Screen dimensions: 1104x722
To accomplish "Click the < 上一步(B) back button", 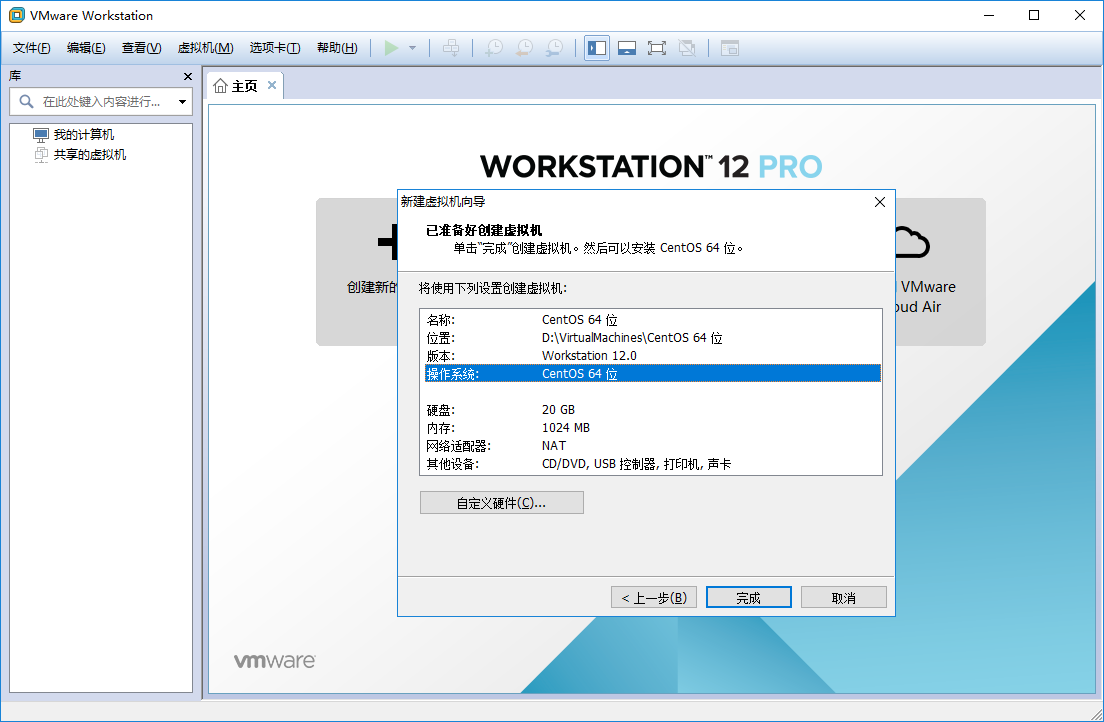I will (653, 597).
